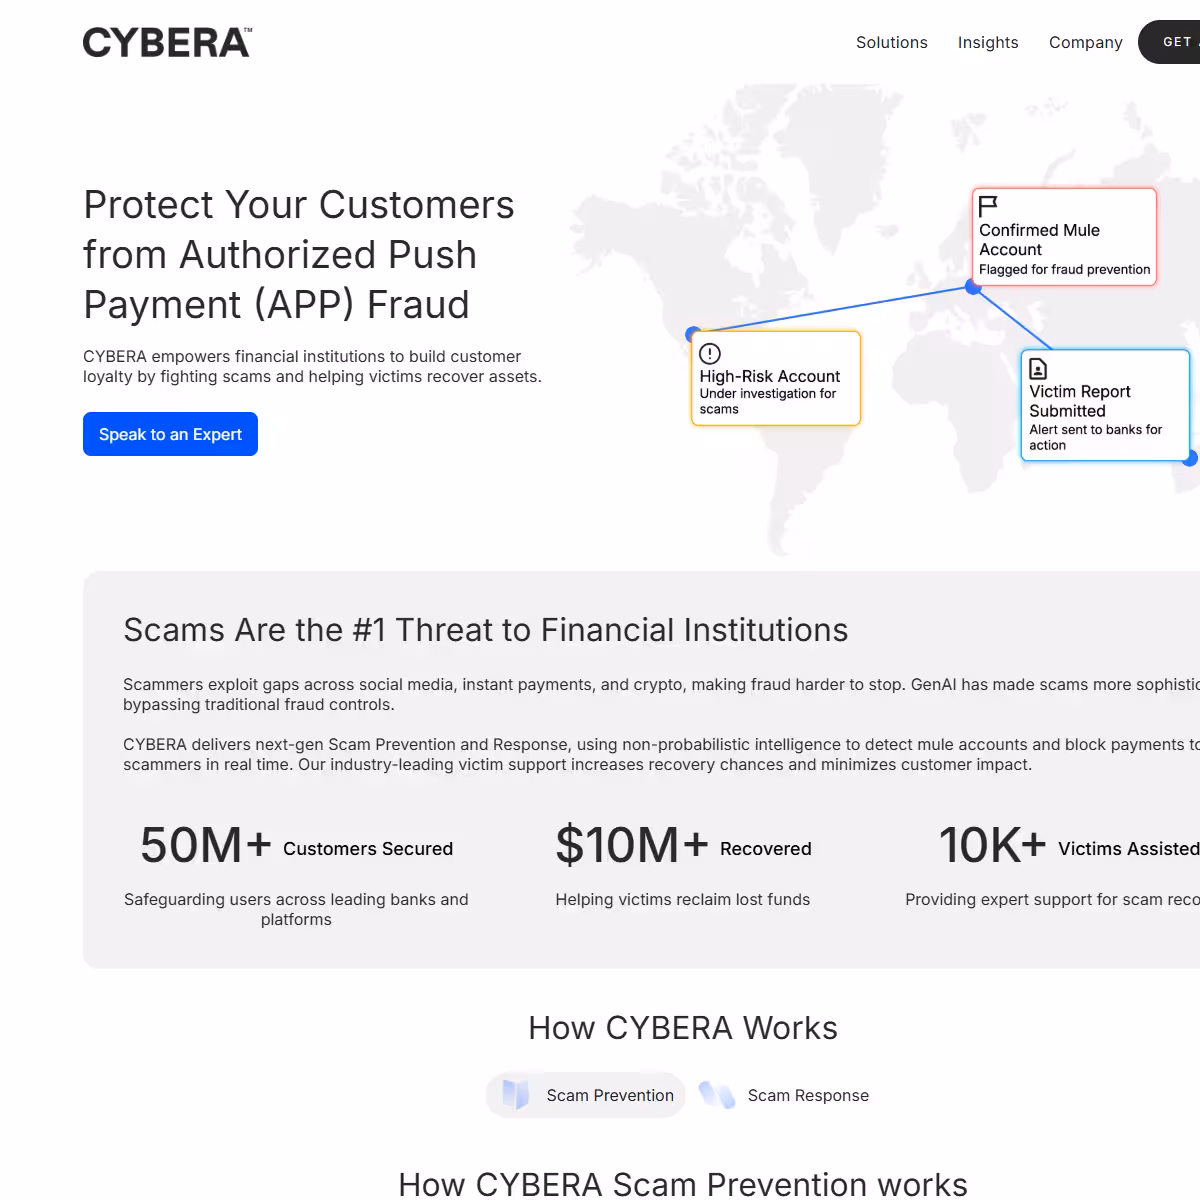
Task: Click the dark GET button in header
Action: tap(1169, 42)
